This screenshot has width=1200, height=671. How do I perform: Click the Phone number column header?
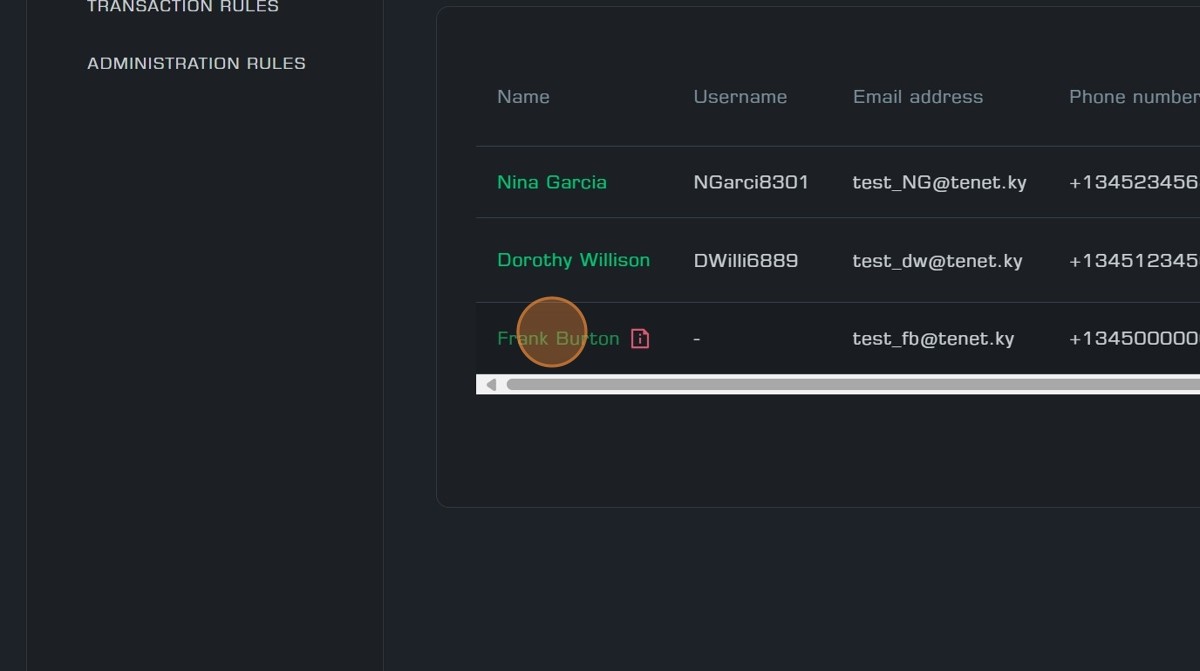[x=1134, y=97]
